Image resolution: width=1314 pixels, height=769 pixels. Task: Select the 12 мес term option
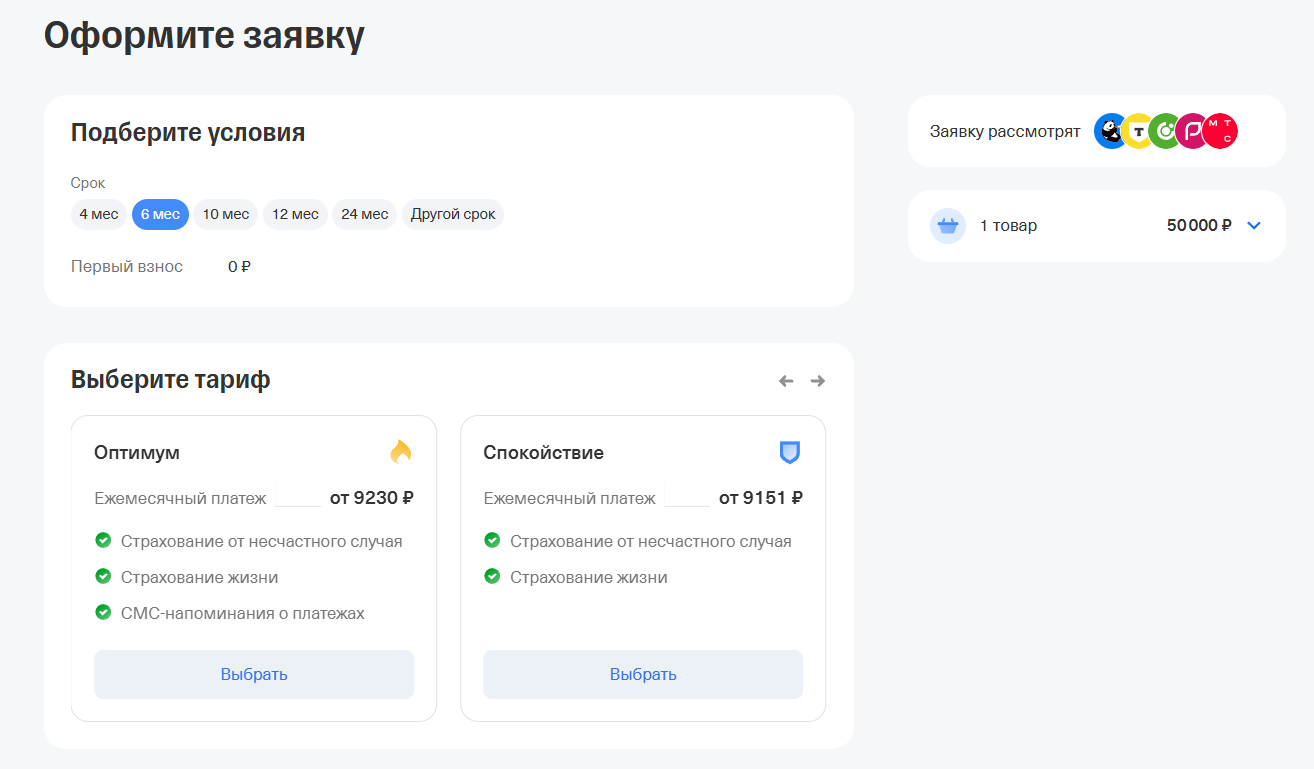pyautogui.click(x=295, y=215)
